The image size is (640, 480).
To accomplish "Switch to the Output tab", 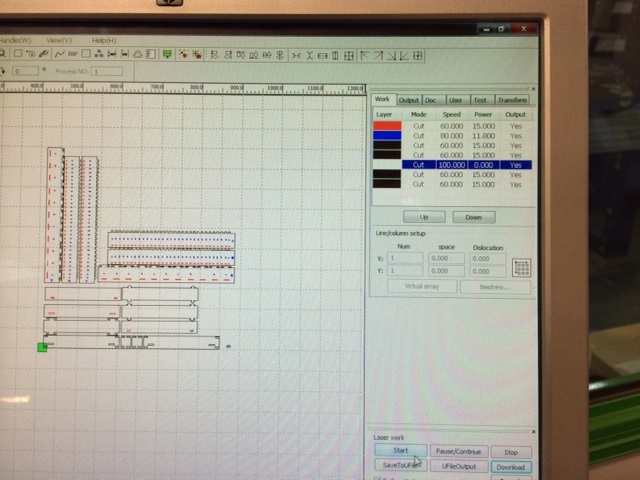I will click(x=409, y=100).
